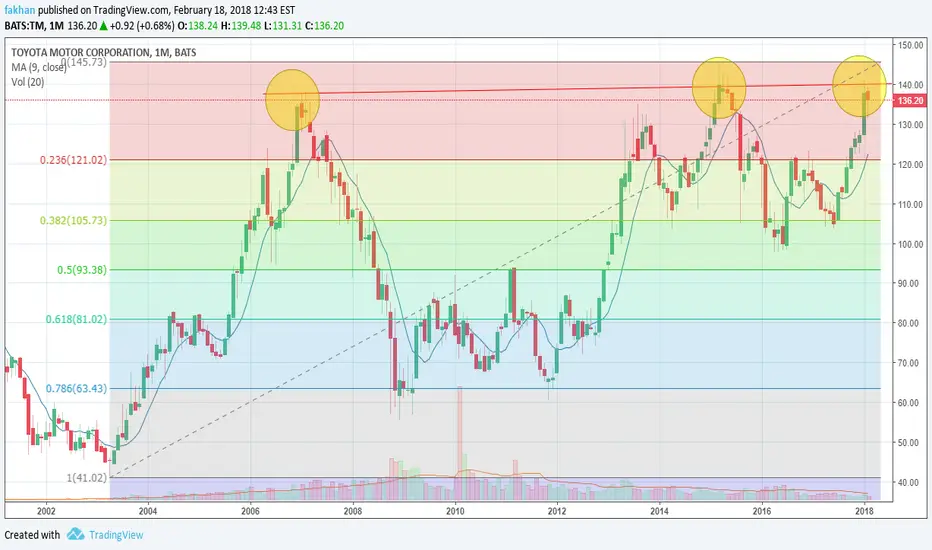This screenshot has width=932, height=550.
Task: Click the yellow circle marking the 2007 peak
Action: (x=292, y=99)
